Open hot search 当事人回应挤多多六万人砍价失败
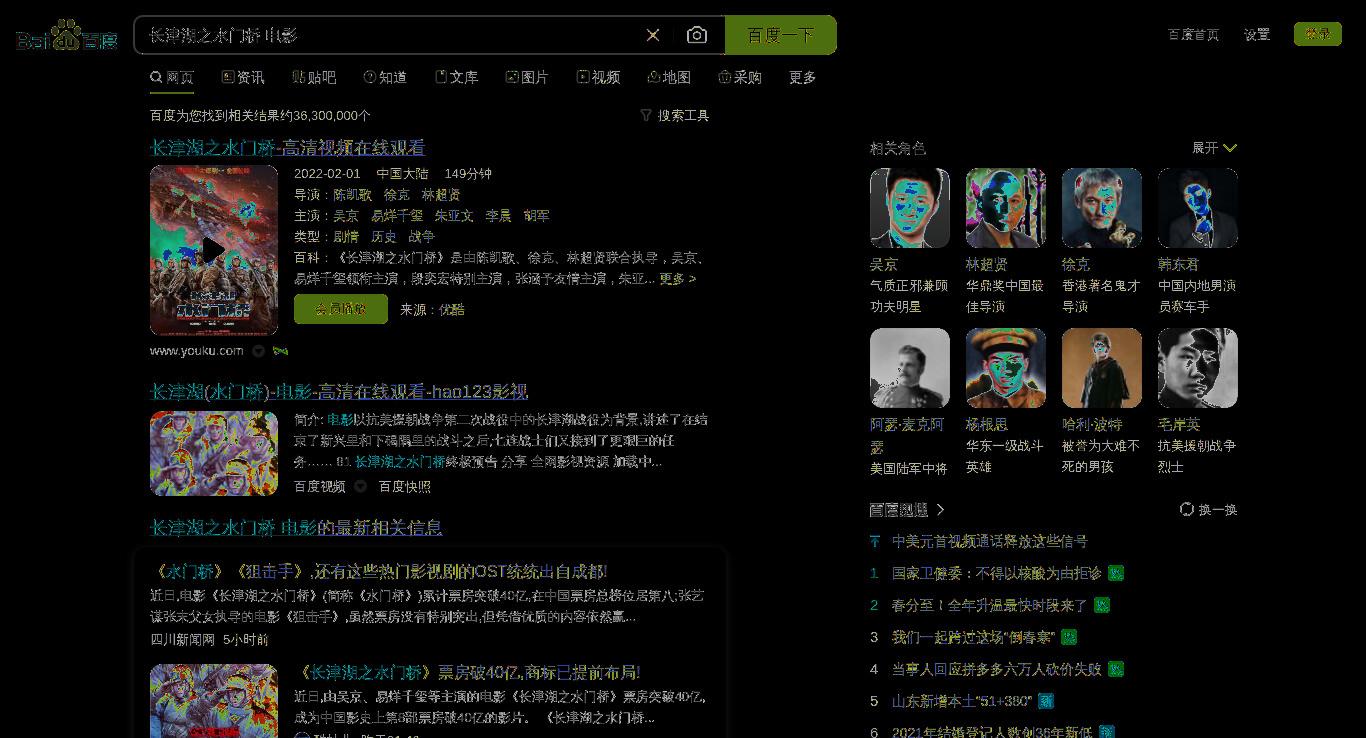 click(x=997, y=669)
